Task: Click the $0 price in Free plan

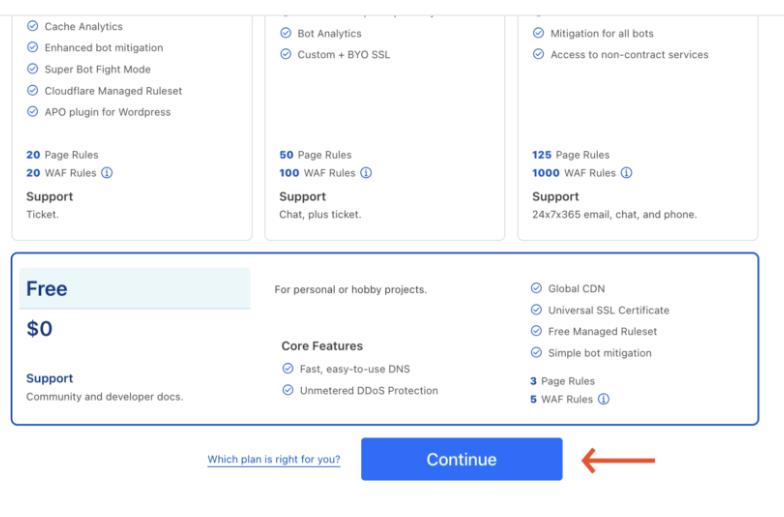Action: (x=41, y=331)
